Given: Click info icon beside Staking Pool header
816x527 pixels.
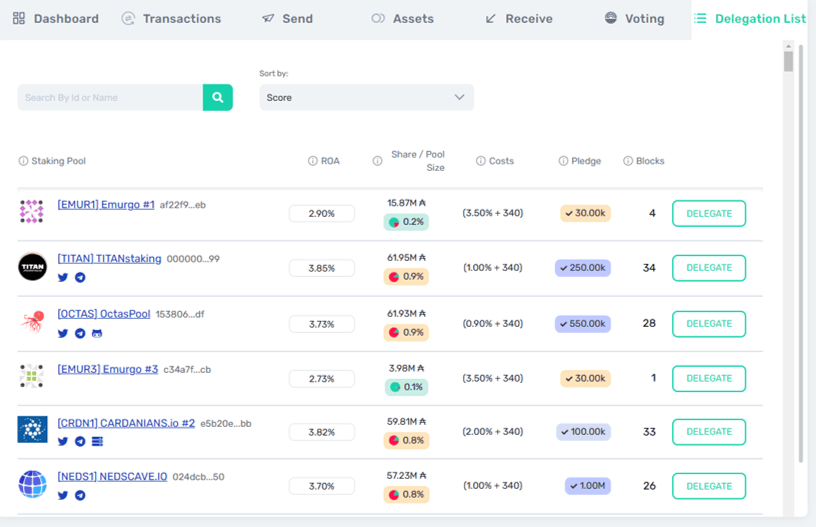Looking at the screenshot, I should [23, 161].
